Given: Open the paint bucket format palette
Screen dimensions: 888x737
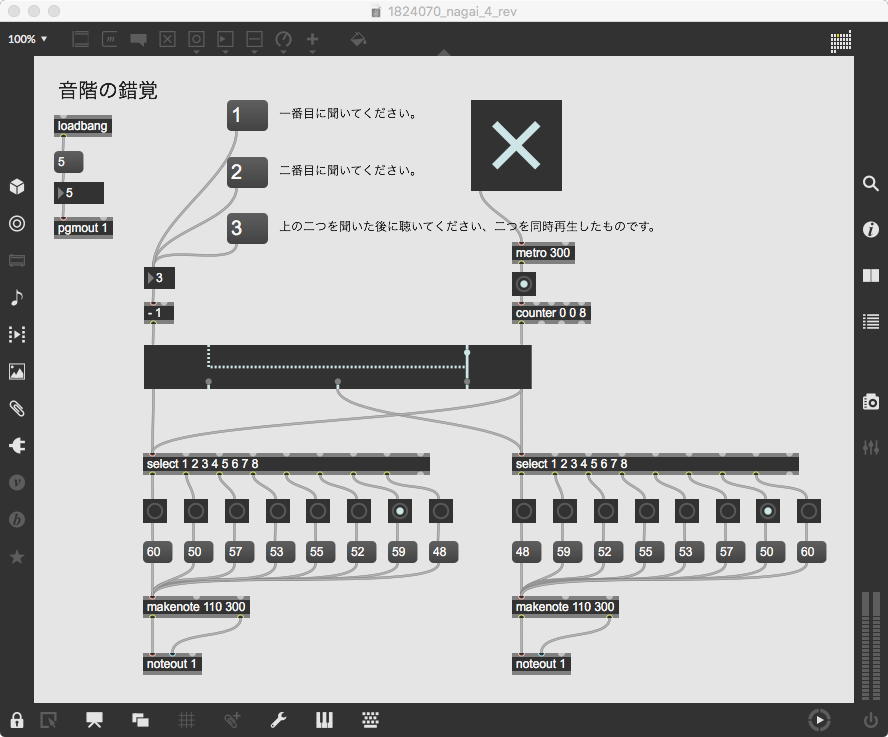Looking at the screenshot, I should tap(358, 39).
